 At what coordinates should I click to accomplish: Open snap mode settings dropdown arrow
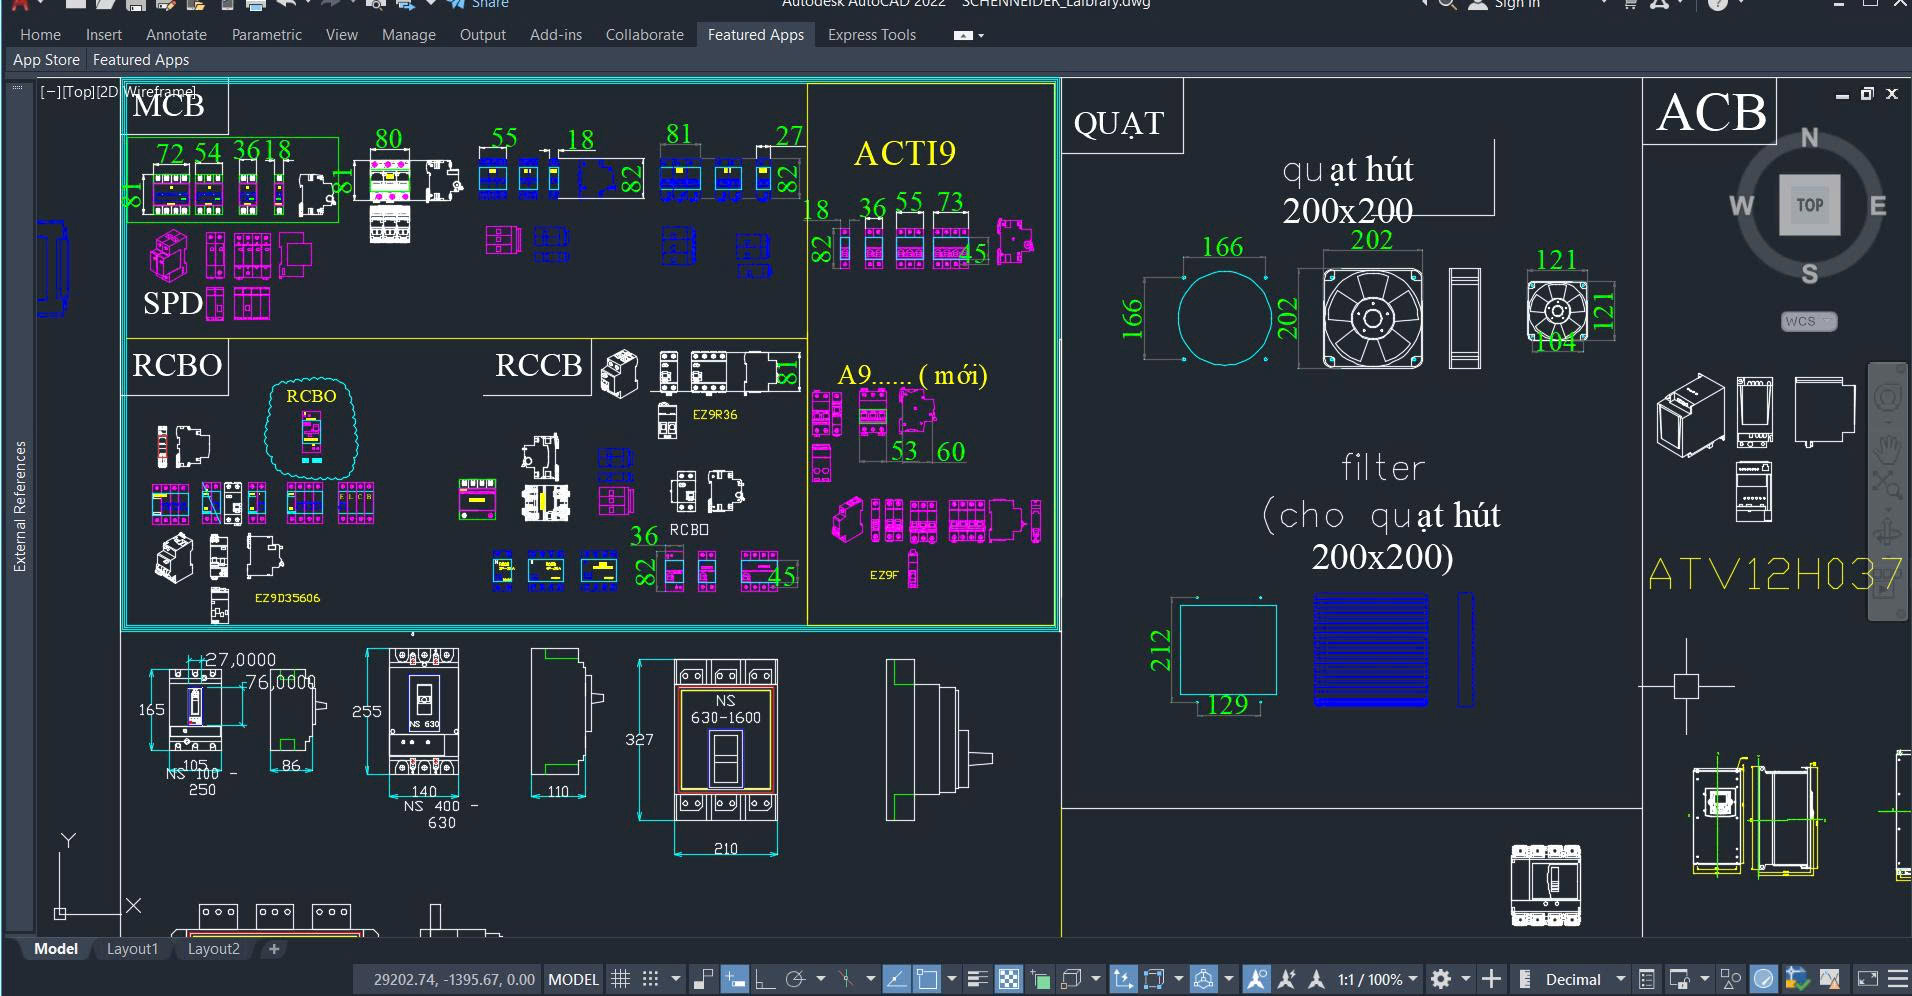click(676, 979)
